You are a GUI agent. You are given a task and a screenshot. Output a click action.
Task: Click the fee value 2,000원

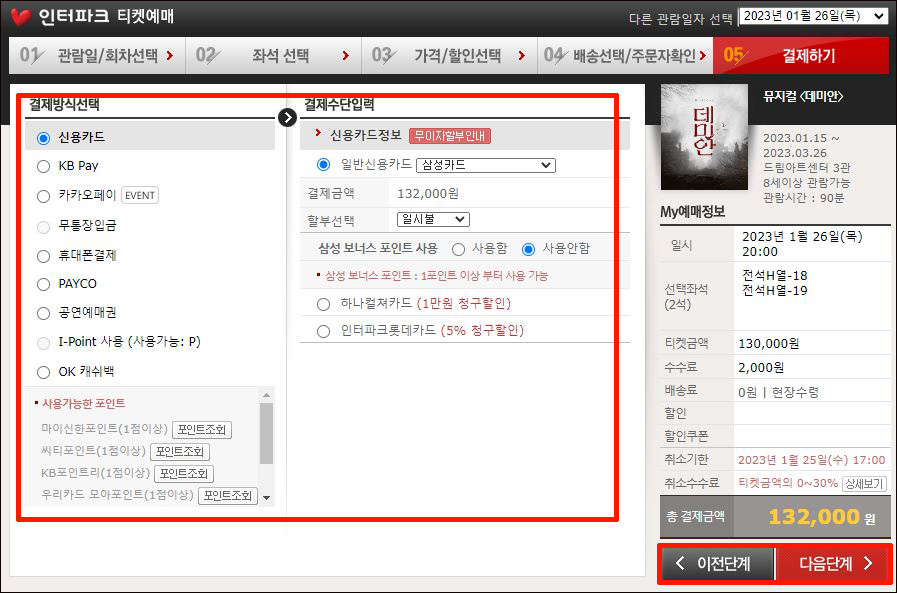761,368
